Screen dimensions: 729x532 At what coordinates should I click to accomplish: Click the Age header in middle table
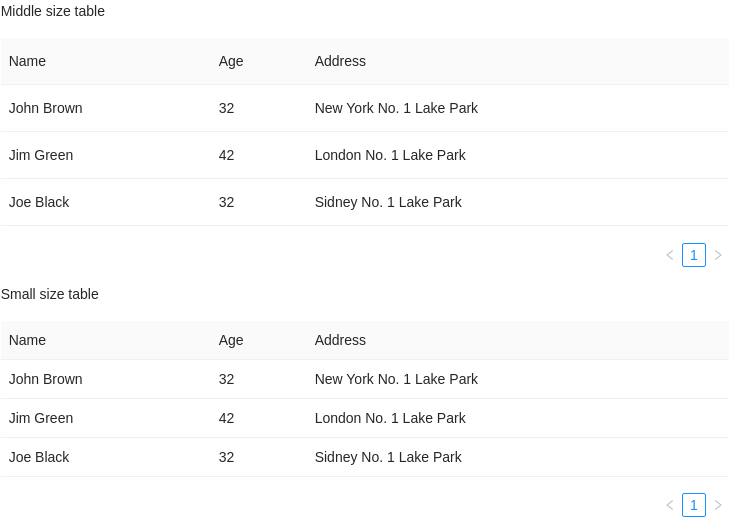pos(231,61)
